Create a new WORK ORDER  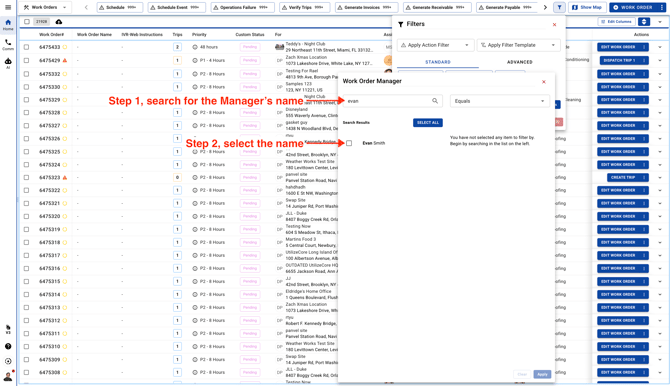click(634, 7)
